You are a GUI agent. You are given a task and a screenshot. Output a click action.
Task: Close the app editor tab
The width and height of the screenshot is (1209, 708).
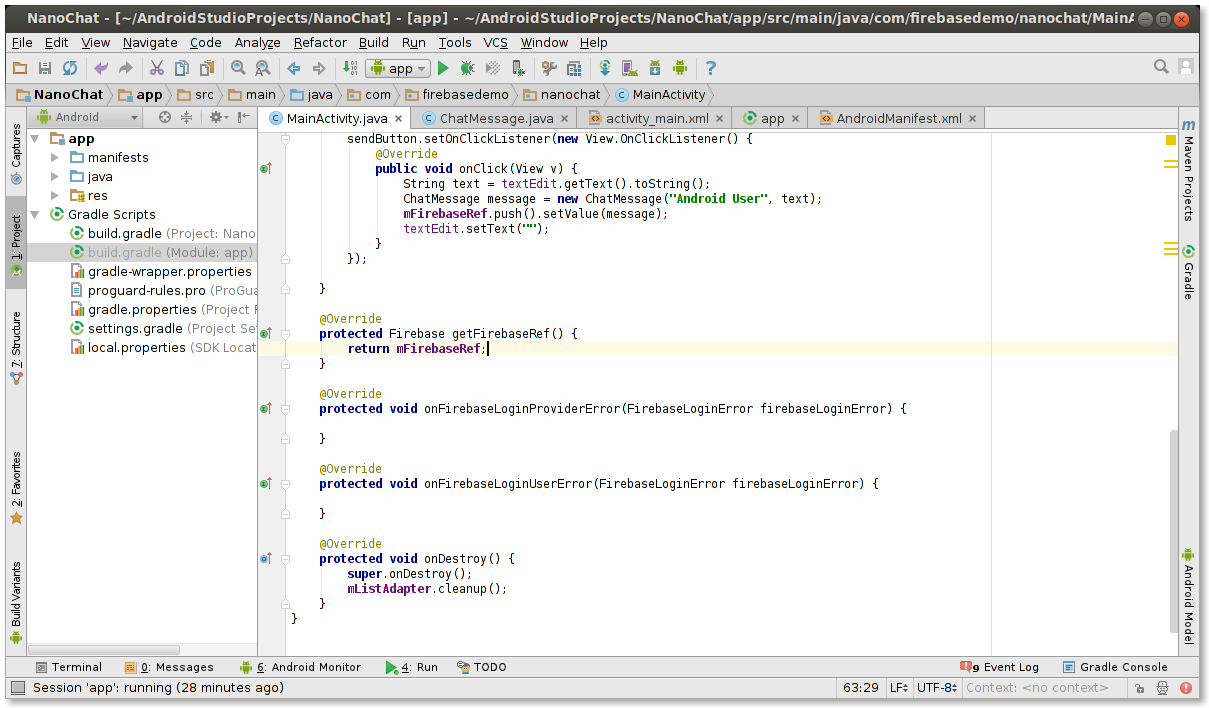(x=796, y=118)
